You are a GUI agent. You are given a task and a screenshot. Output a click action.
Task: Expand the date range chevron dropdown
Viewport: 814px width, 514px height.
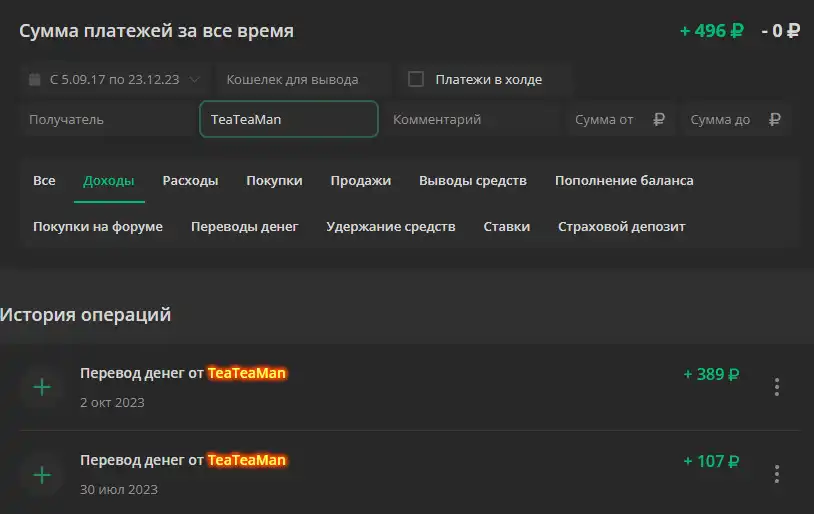pos(194,79)
